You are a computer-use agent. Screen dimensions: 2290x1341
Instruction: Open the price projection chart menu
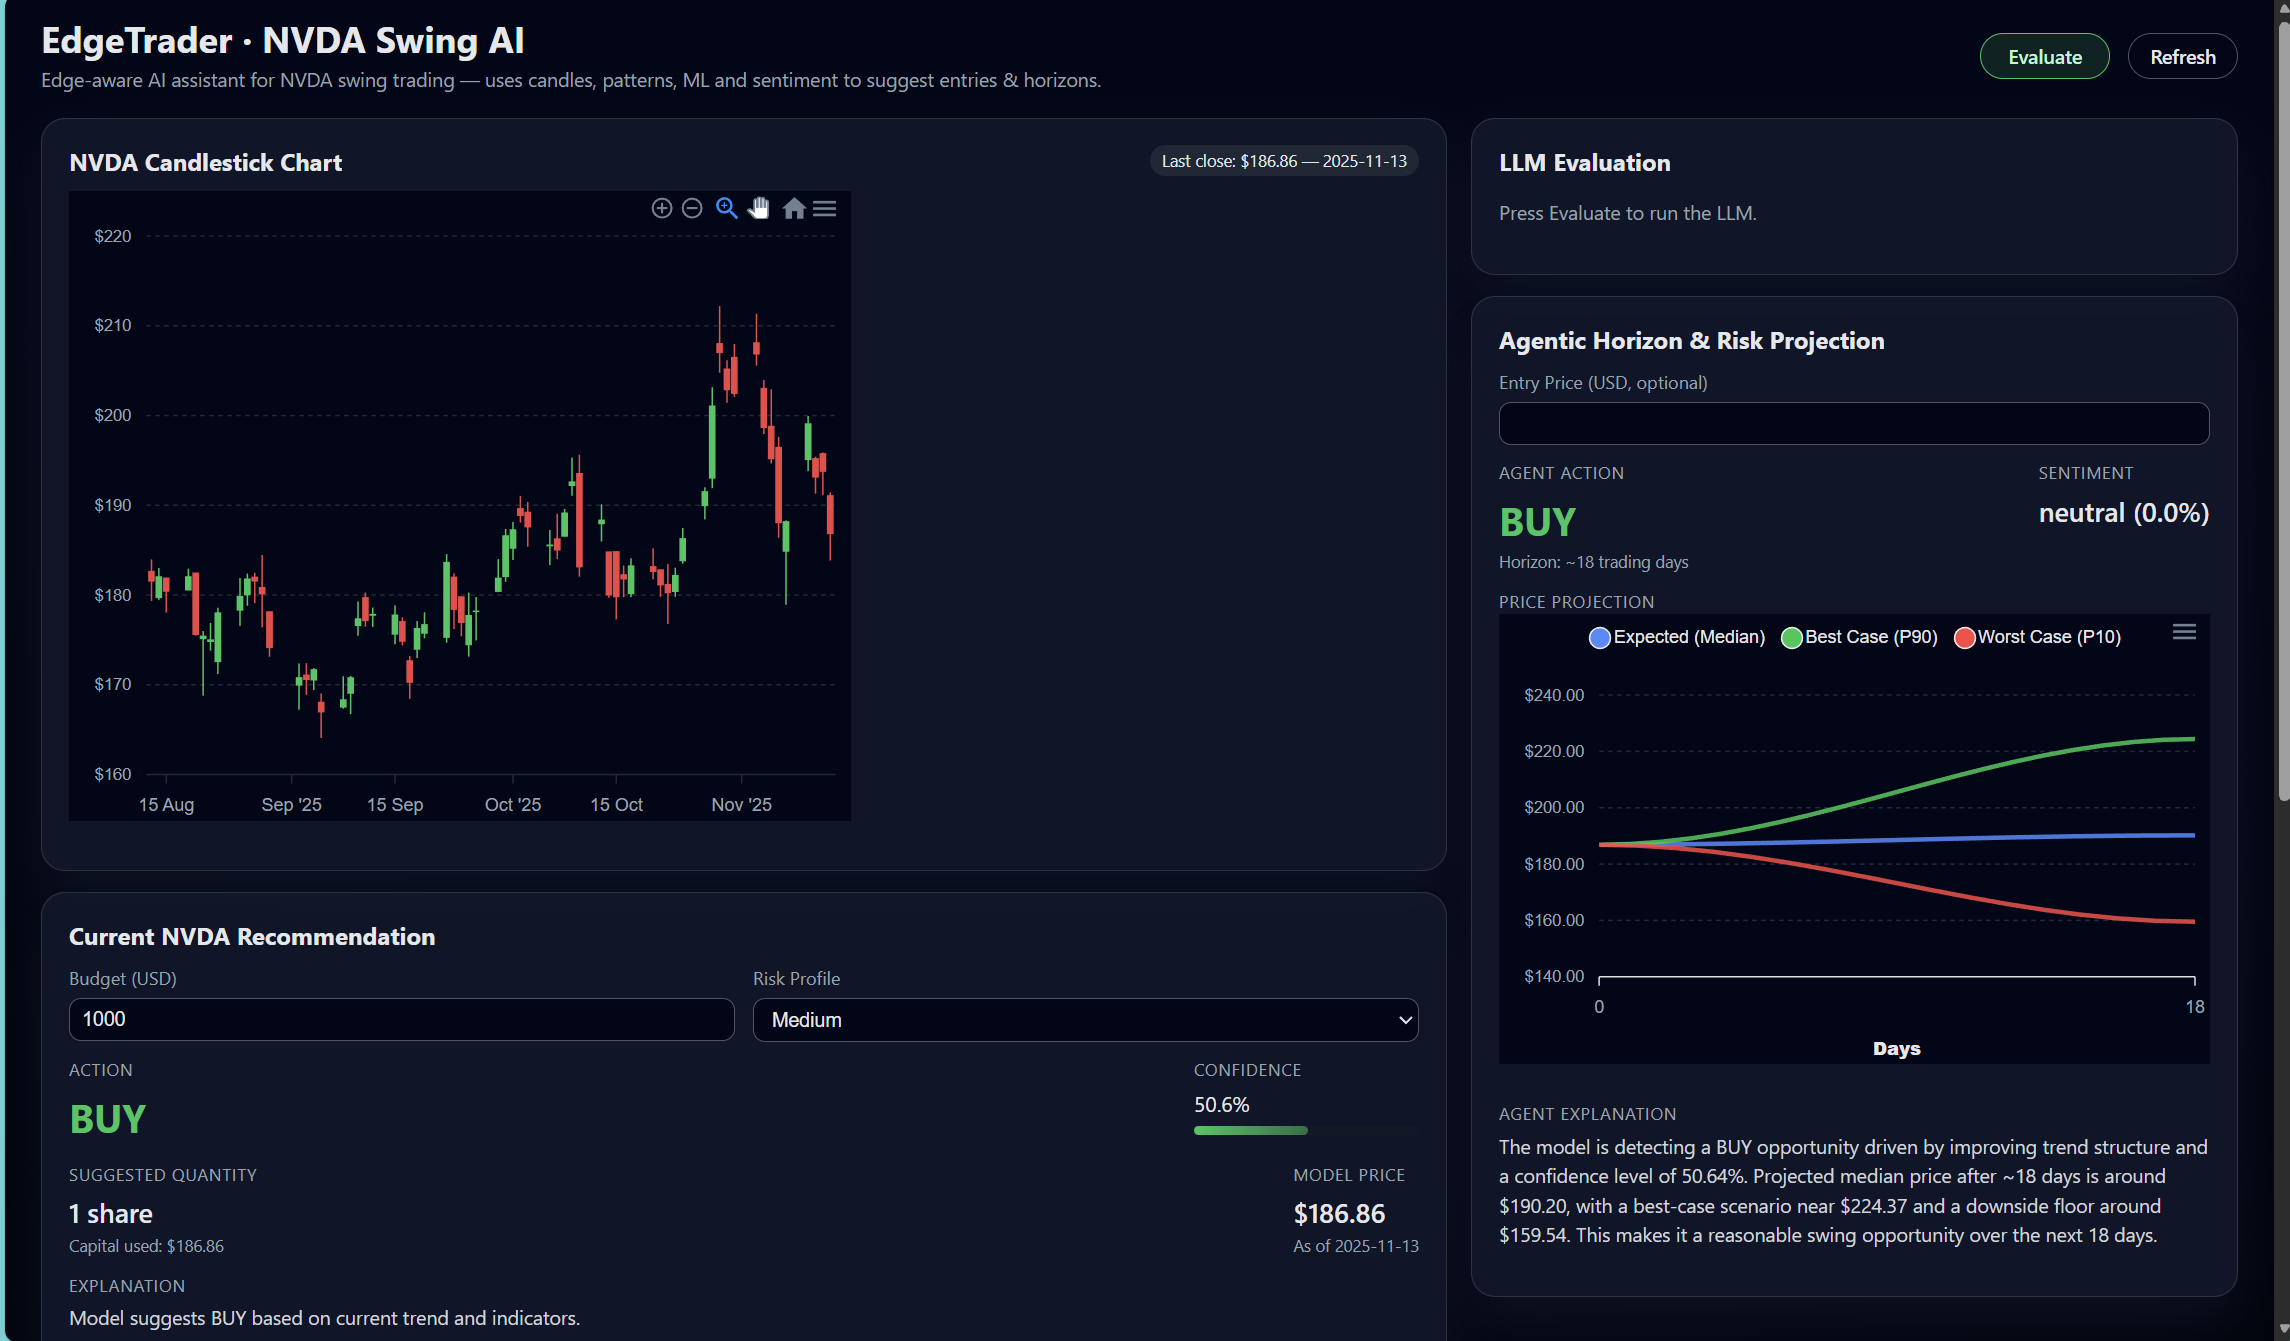click(2184, 632)
